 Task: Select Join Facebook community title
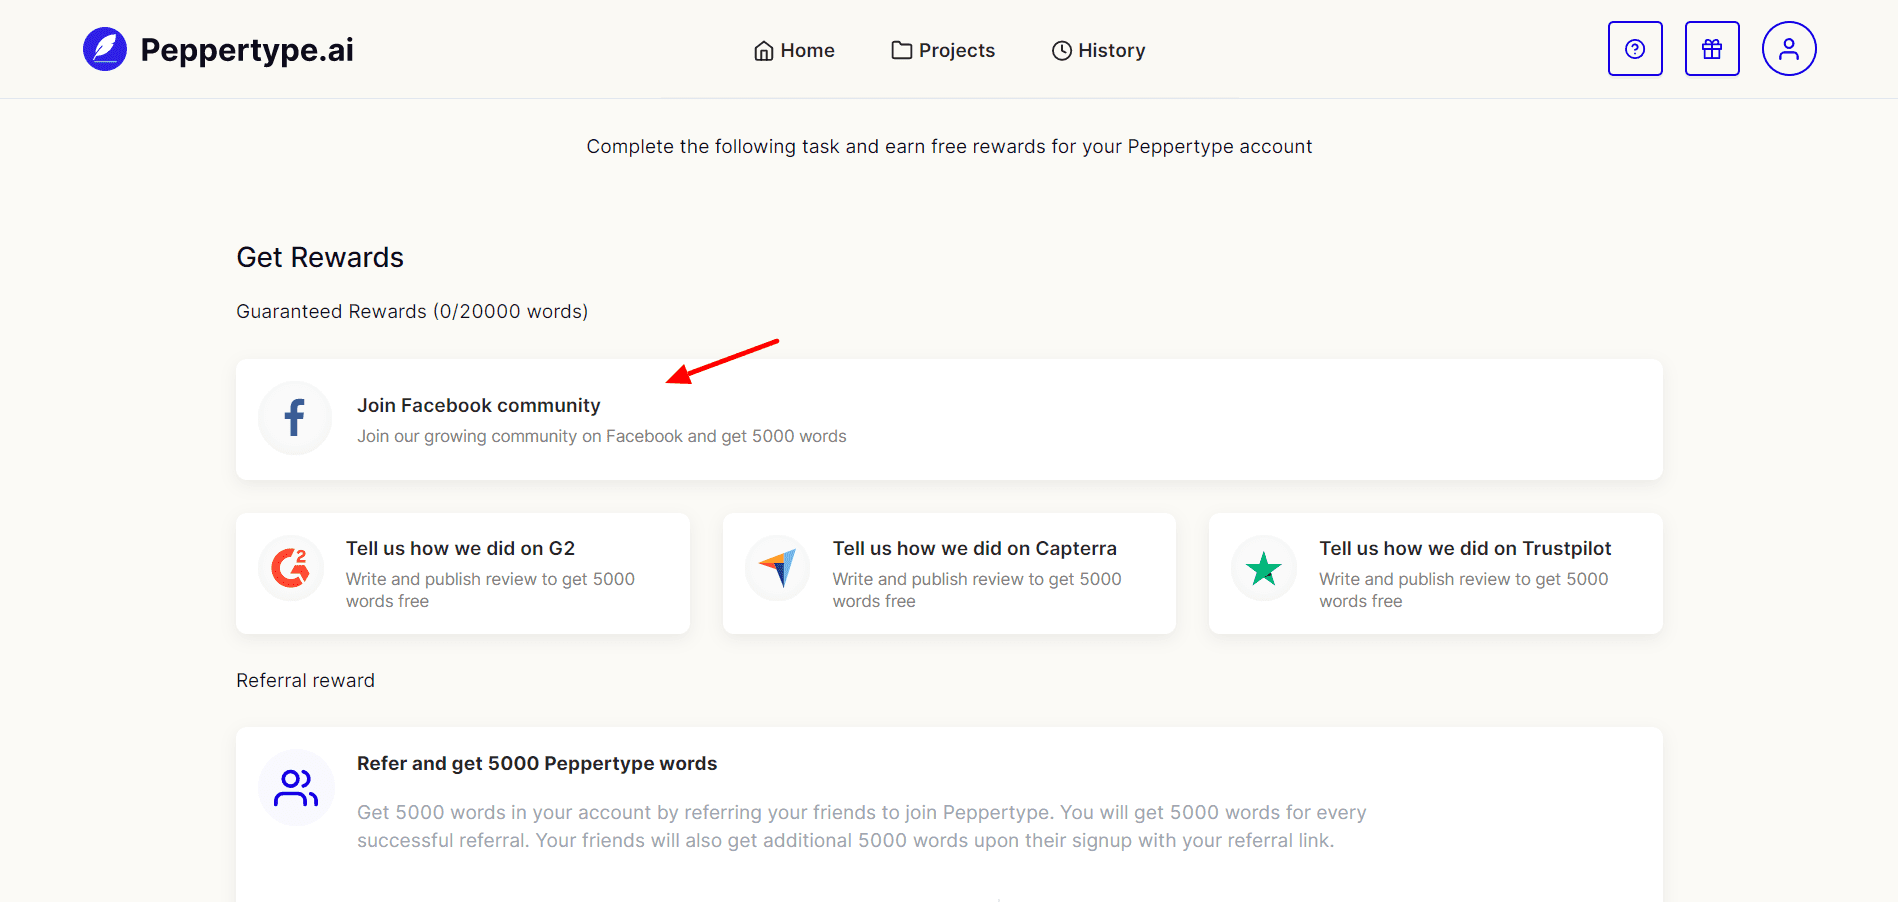[478, 405]
